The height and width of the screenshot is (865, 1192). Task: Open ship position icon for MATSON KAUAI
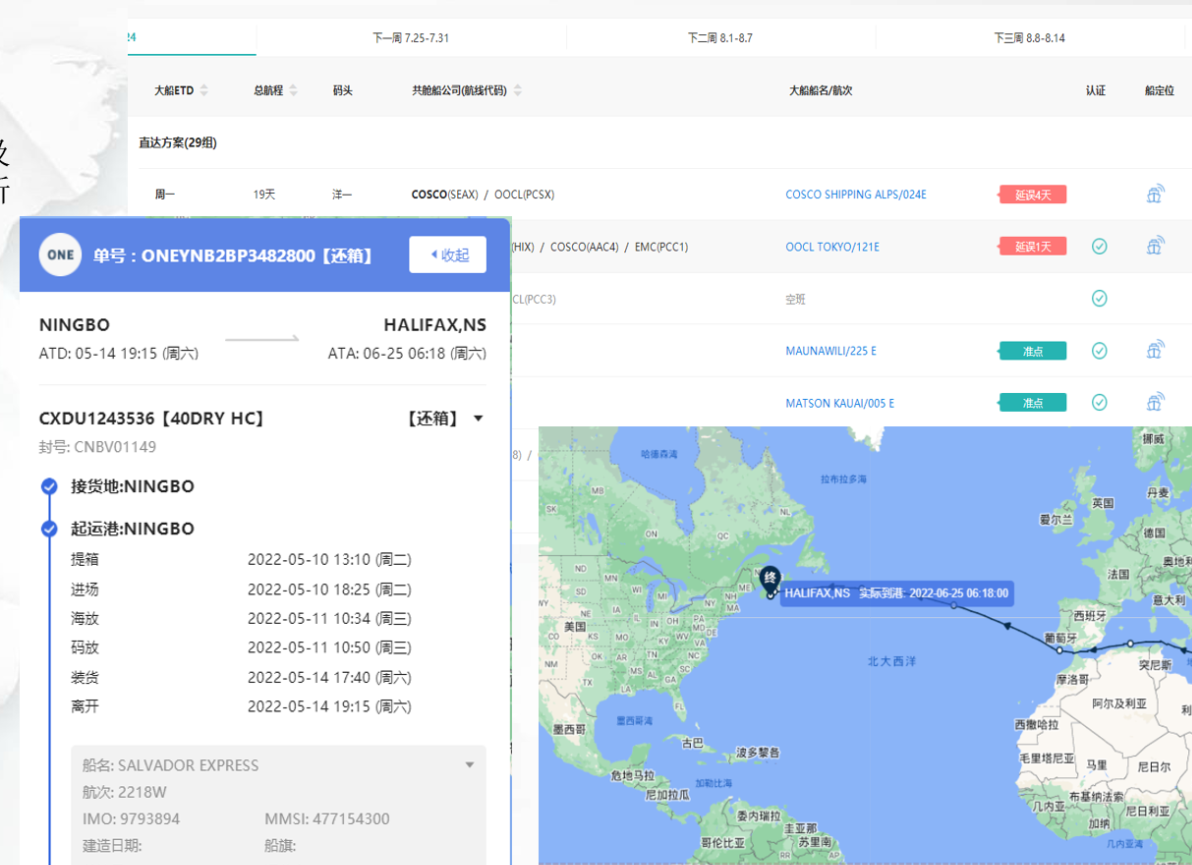tap(1155, 402)
